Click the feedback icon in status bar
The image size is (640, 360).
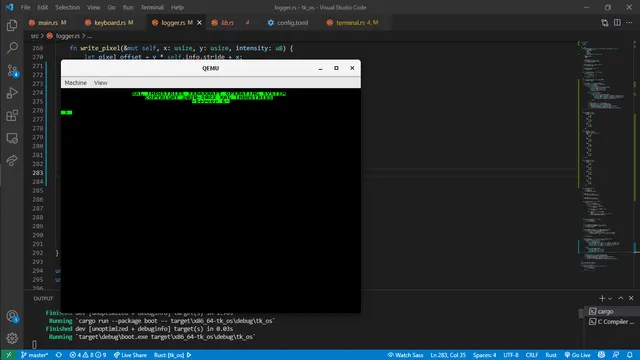tap(616, 355)
